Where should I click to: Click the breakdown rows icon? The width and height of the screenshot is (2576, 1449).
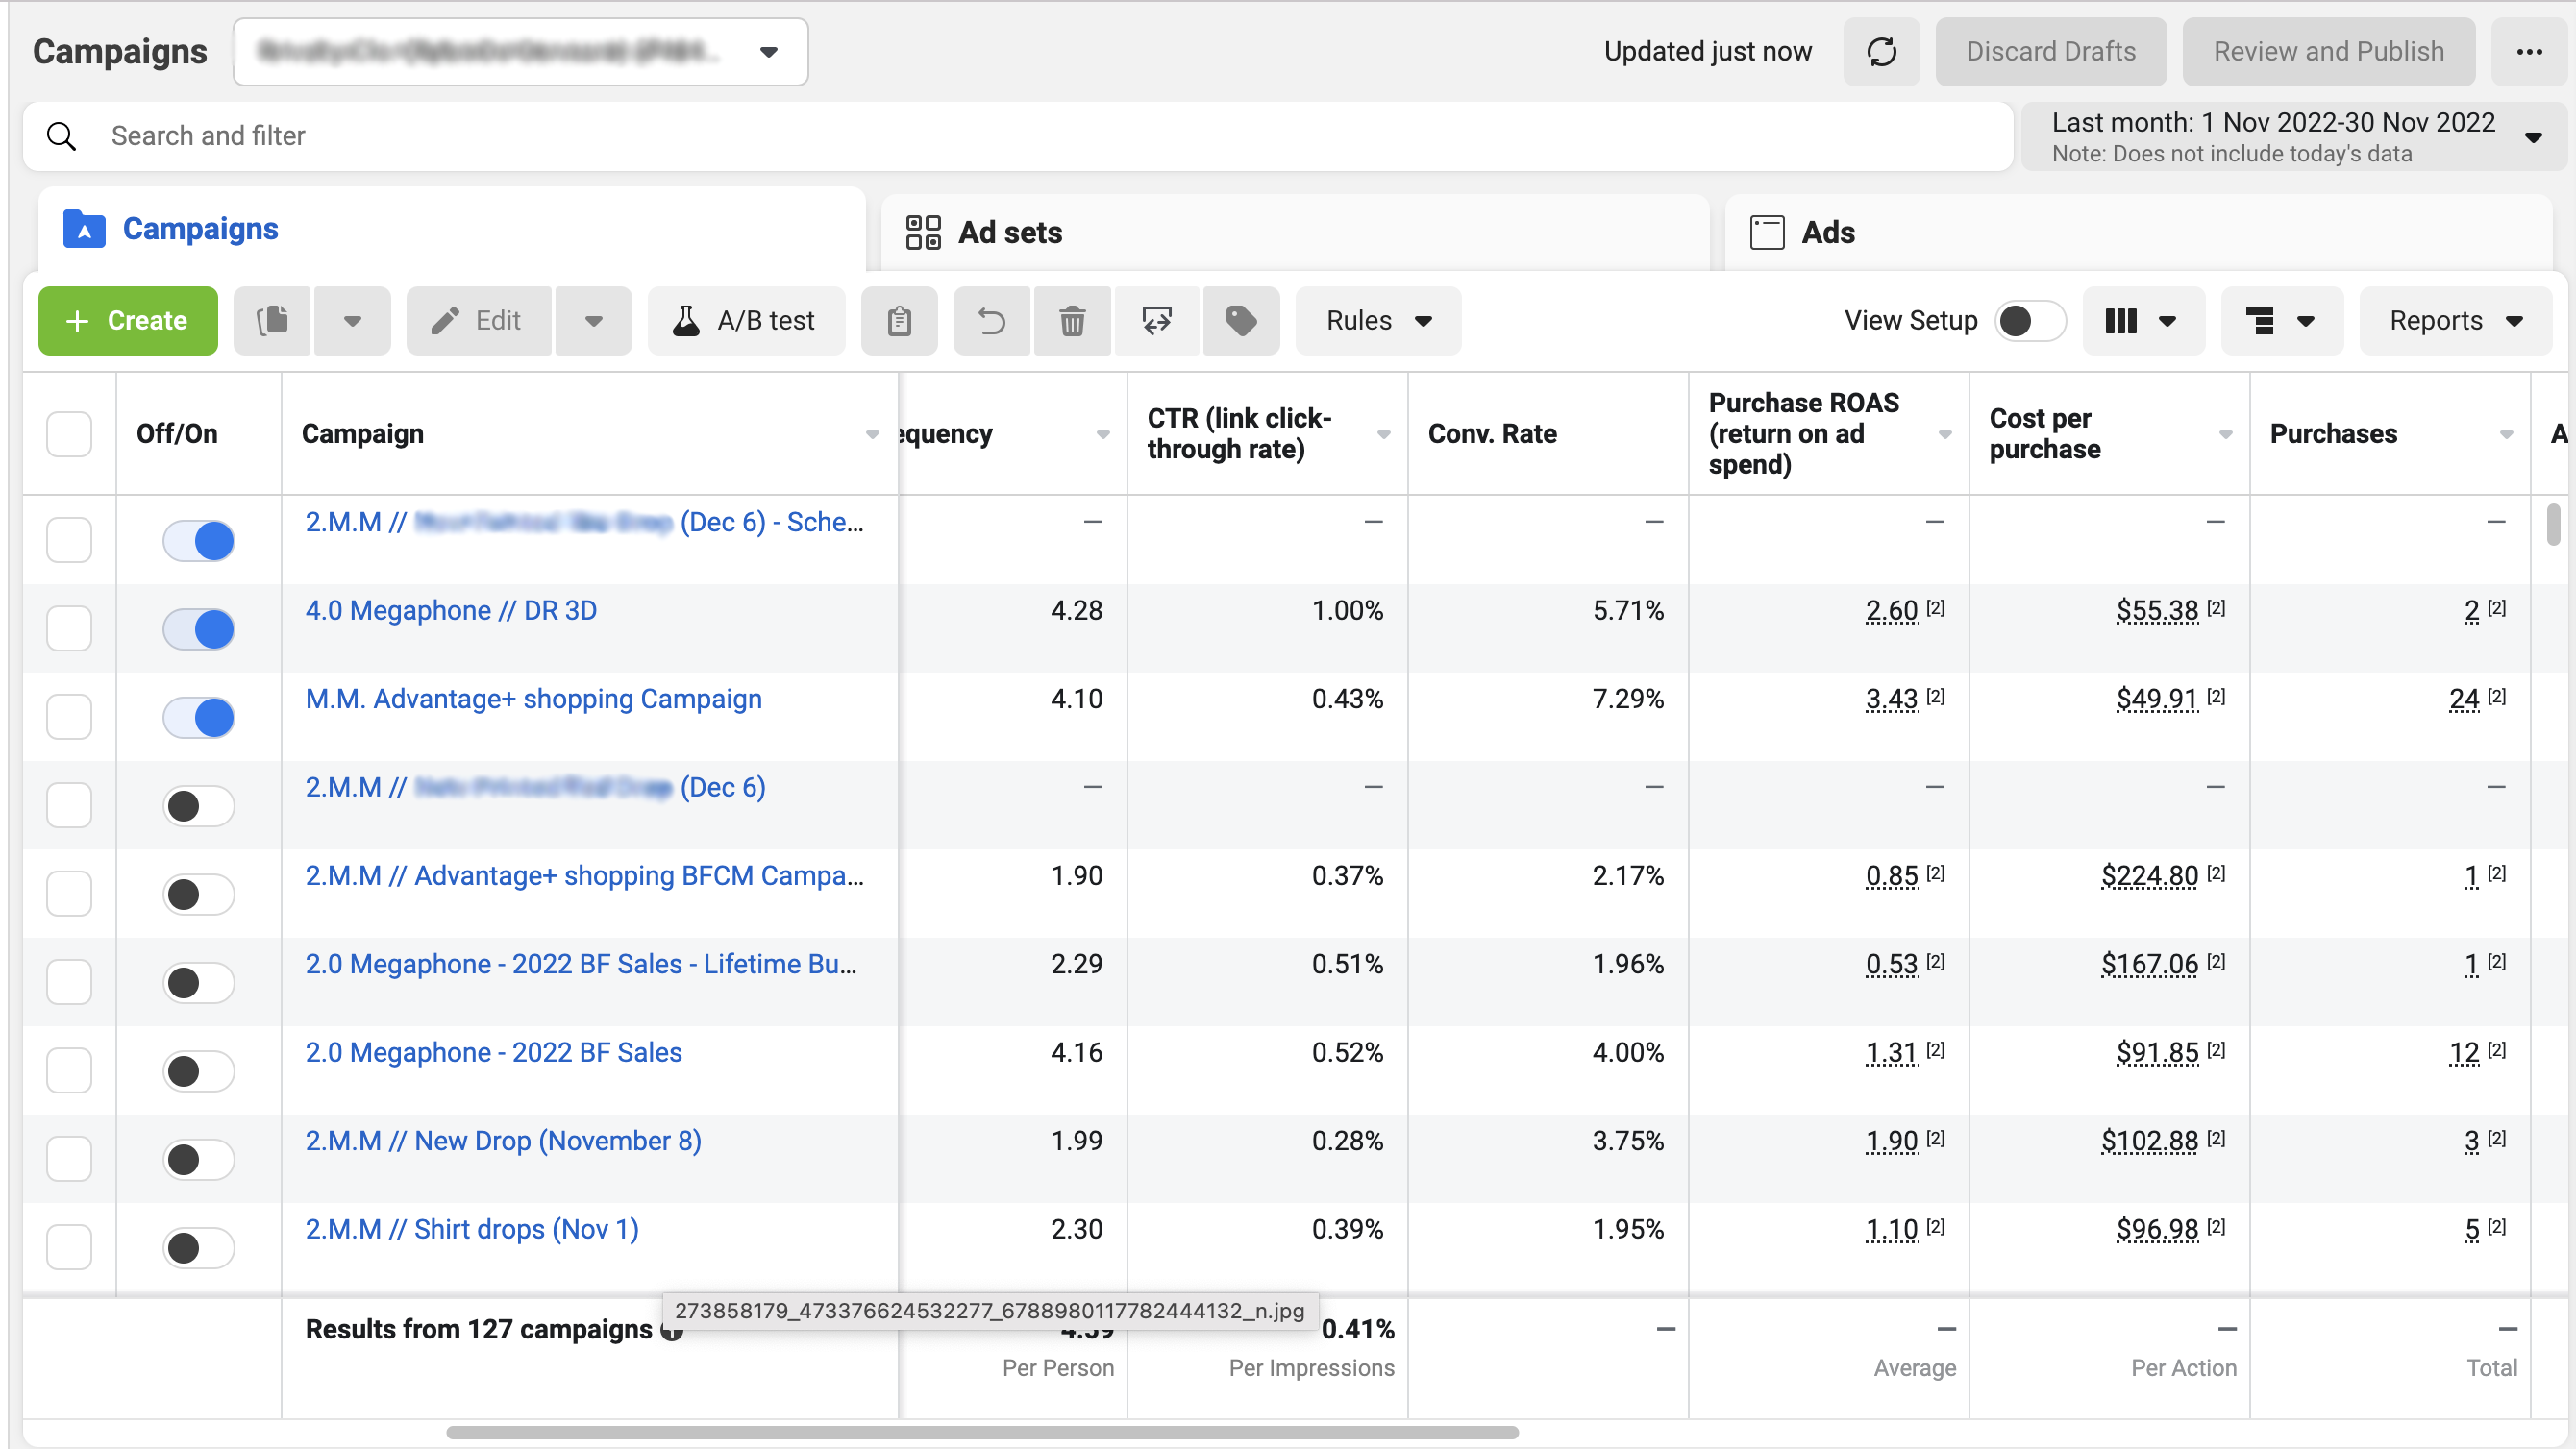(x=2280, y=321)
